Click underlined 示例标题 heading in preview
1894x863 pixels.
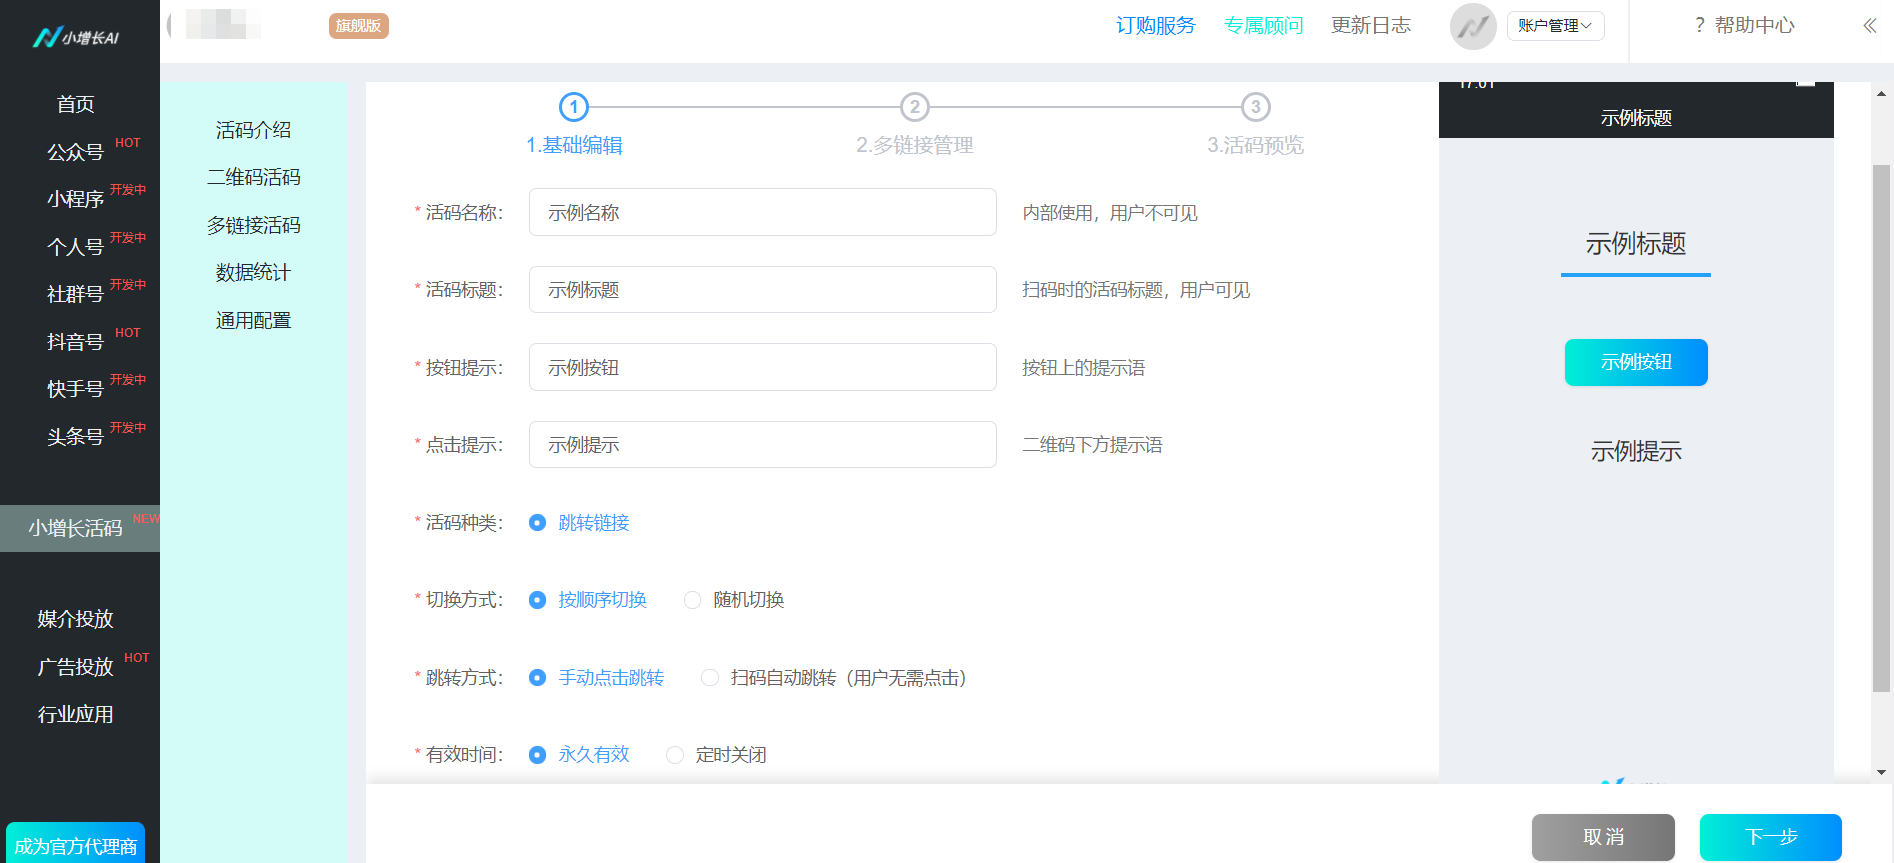[x=1636, y=244]
